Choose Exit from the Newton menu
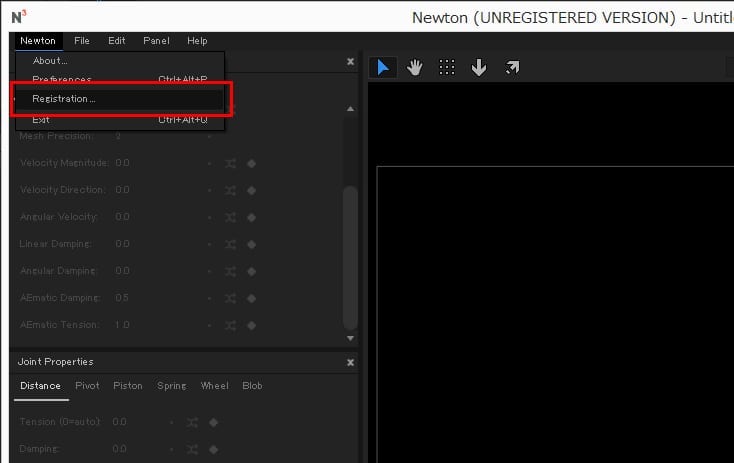The width and height of the screenshot is (734, 463). [x=120, y=120]
